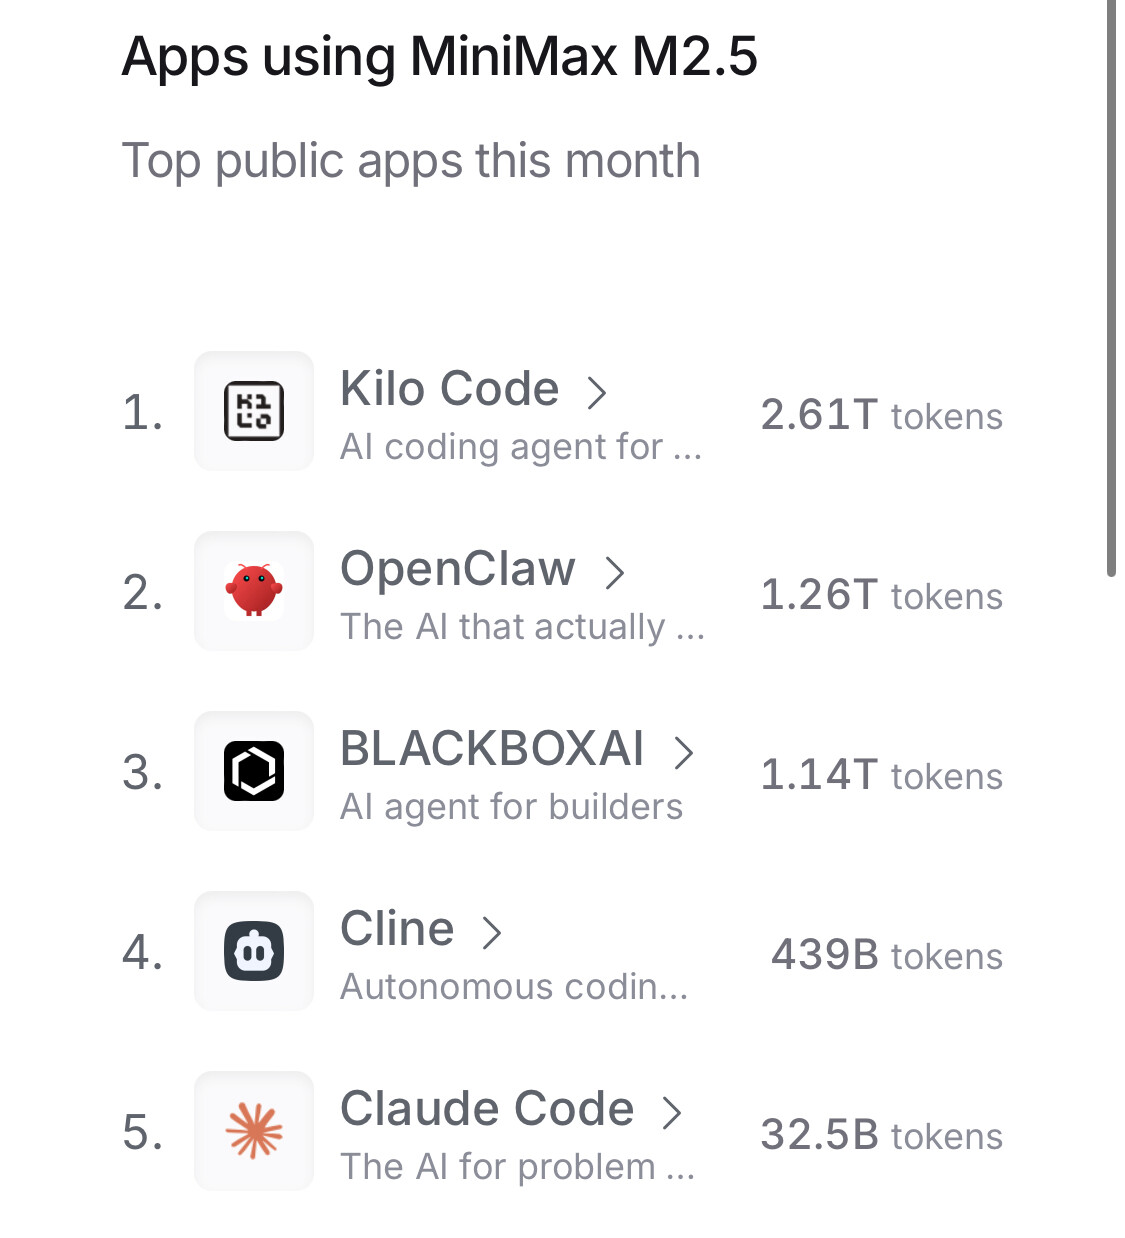The height and width of the screenshot is (1238, 1125).
Task: Click the chevron beside OpenClaw
Action: 614,572
